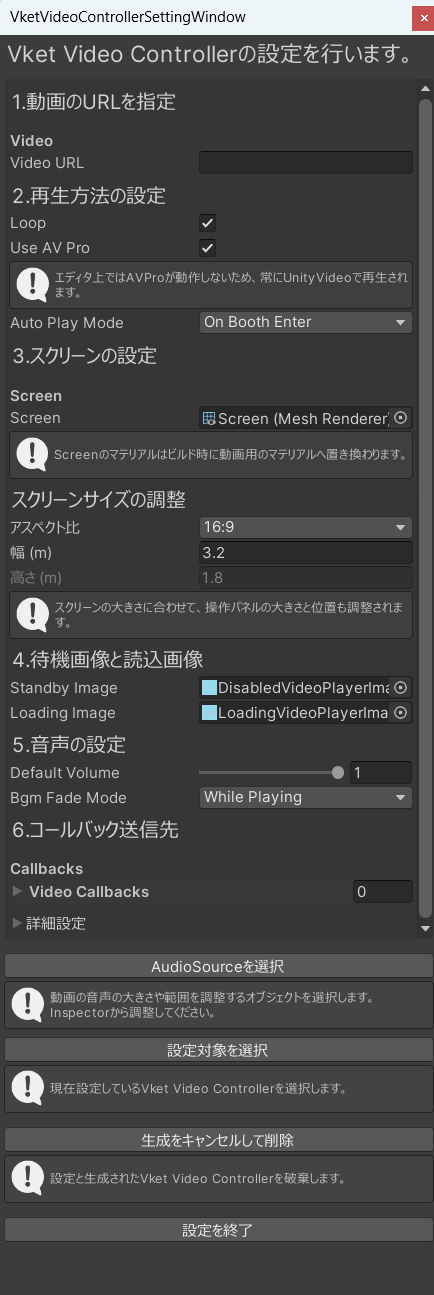Expand the 詳細設定 foldout
This screenshot has width=434, height=1295.
pyautogui.click(x=17, y=923)
